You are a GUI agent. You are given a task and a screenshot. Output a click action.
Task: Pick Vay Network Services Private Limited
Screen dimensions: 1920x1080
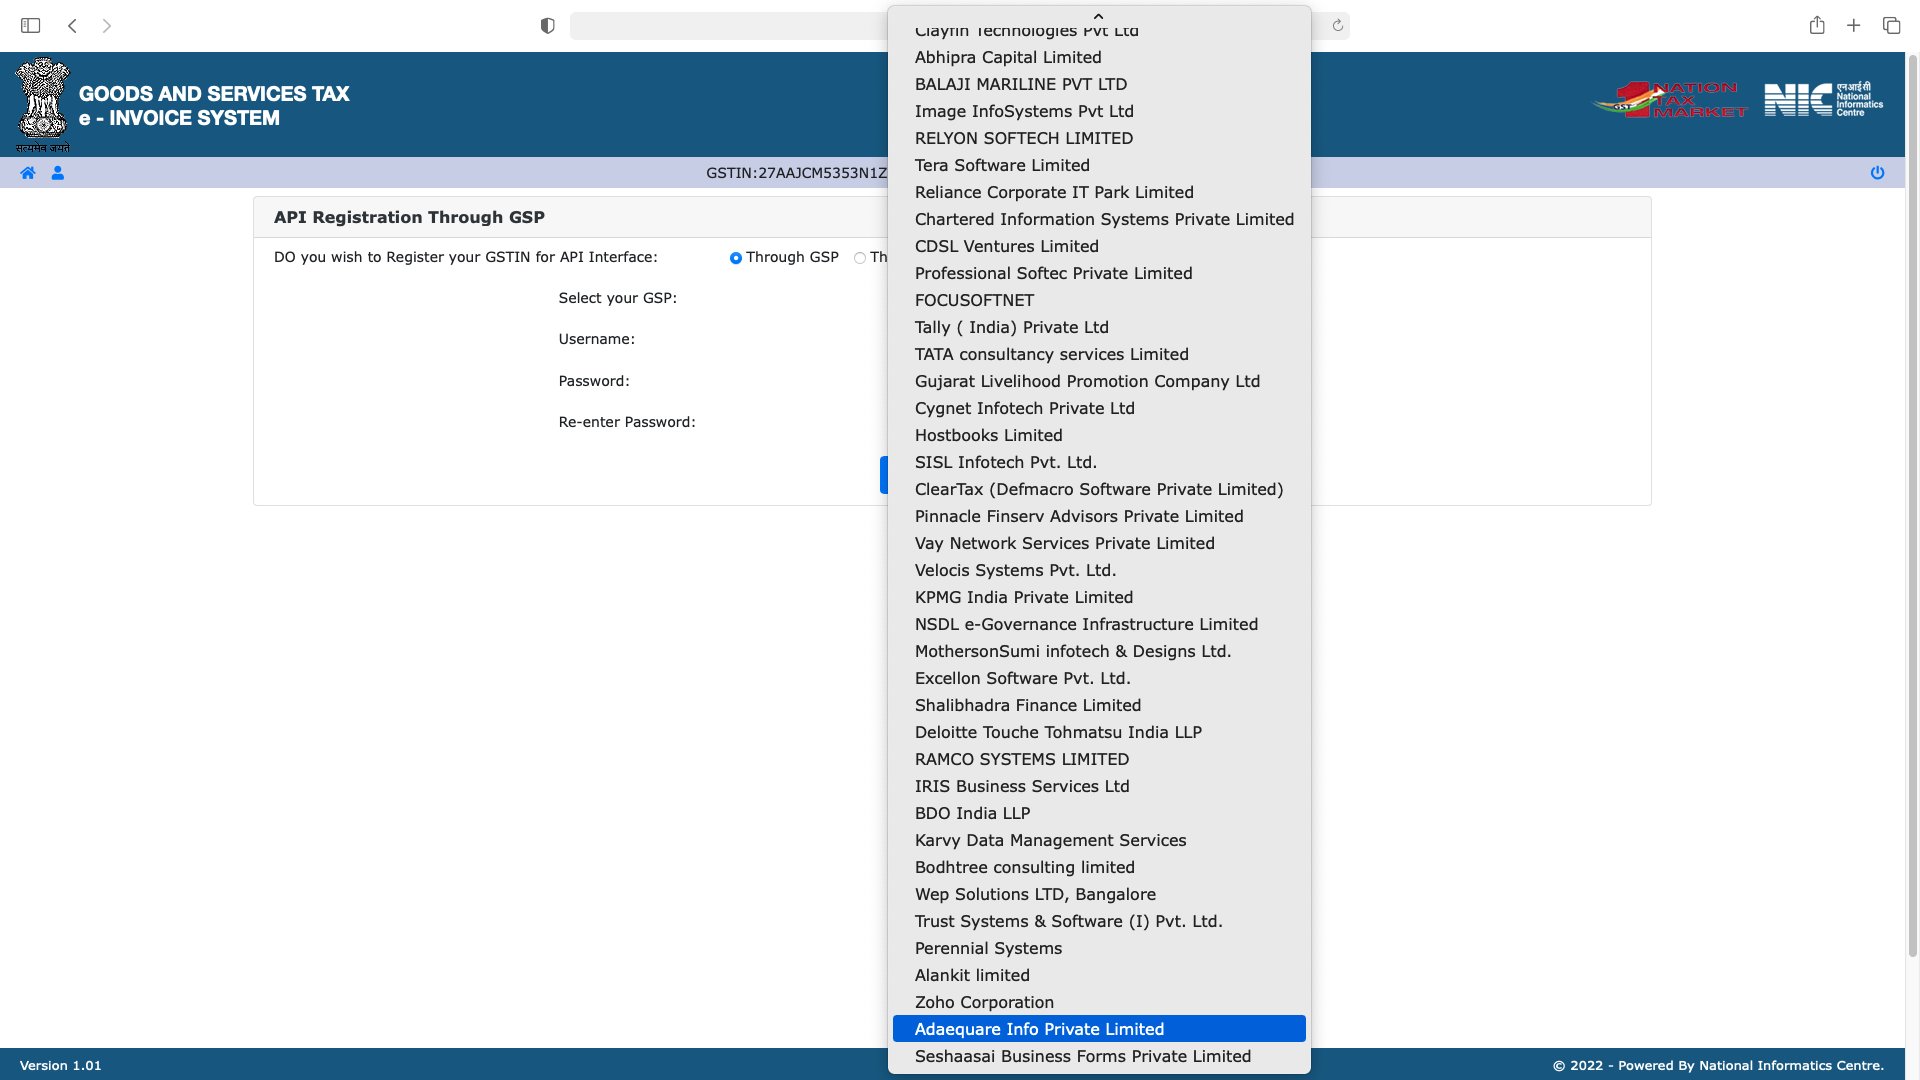point(1099,544)
